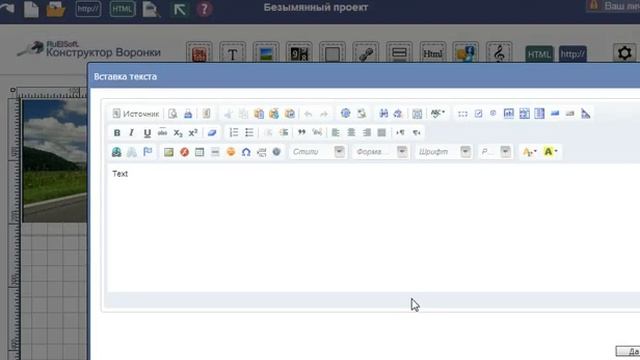Toggle Subscript formatting

(178, 133)
